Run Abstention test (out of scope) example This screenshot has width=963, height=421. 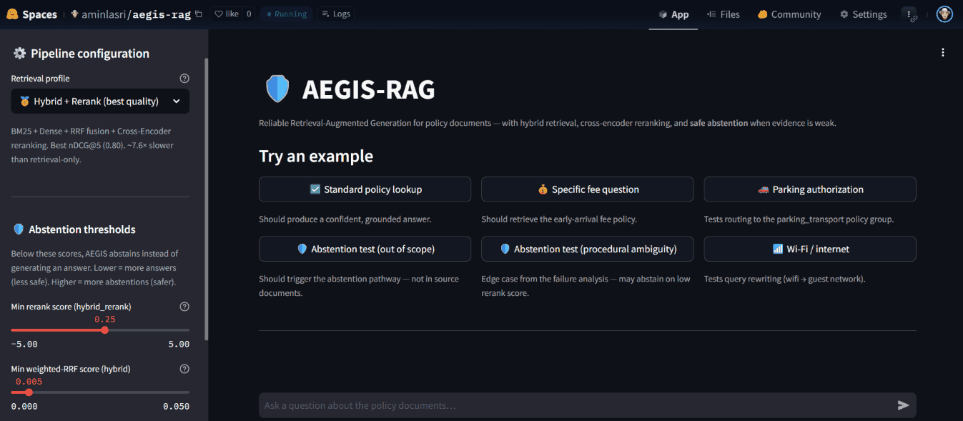[365, 249]
